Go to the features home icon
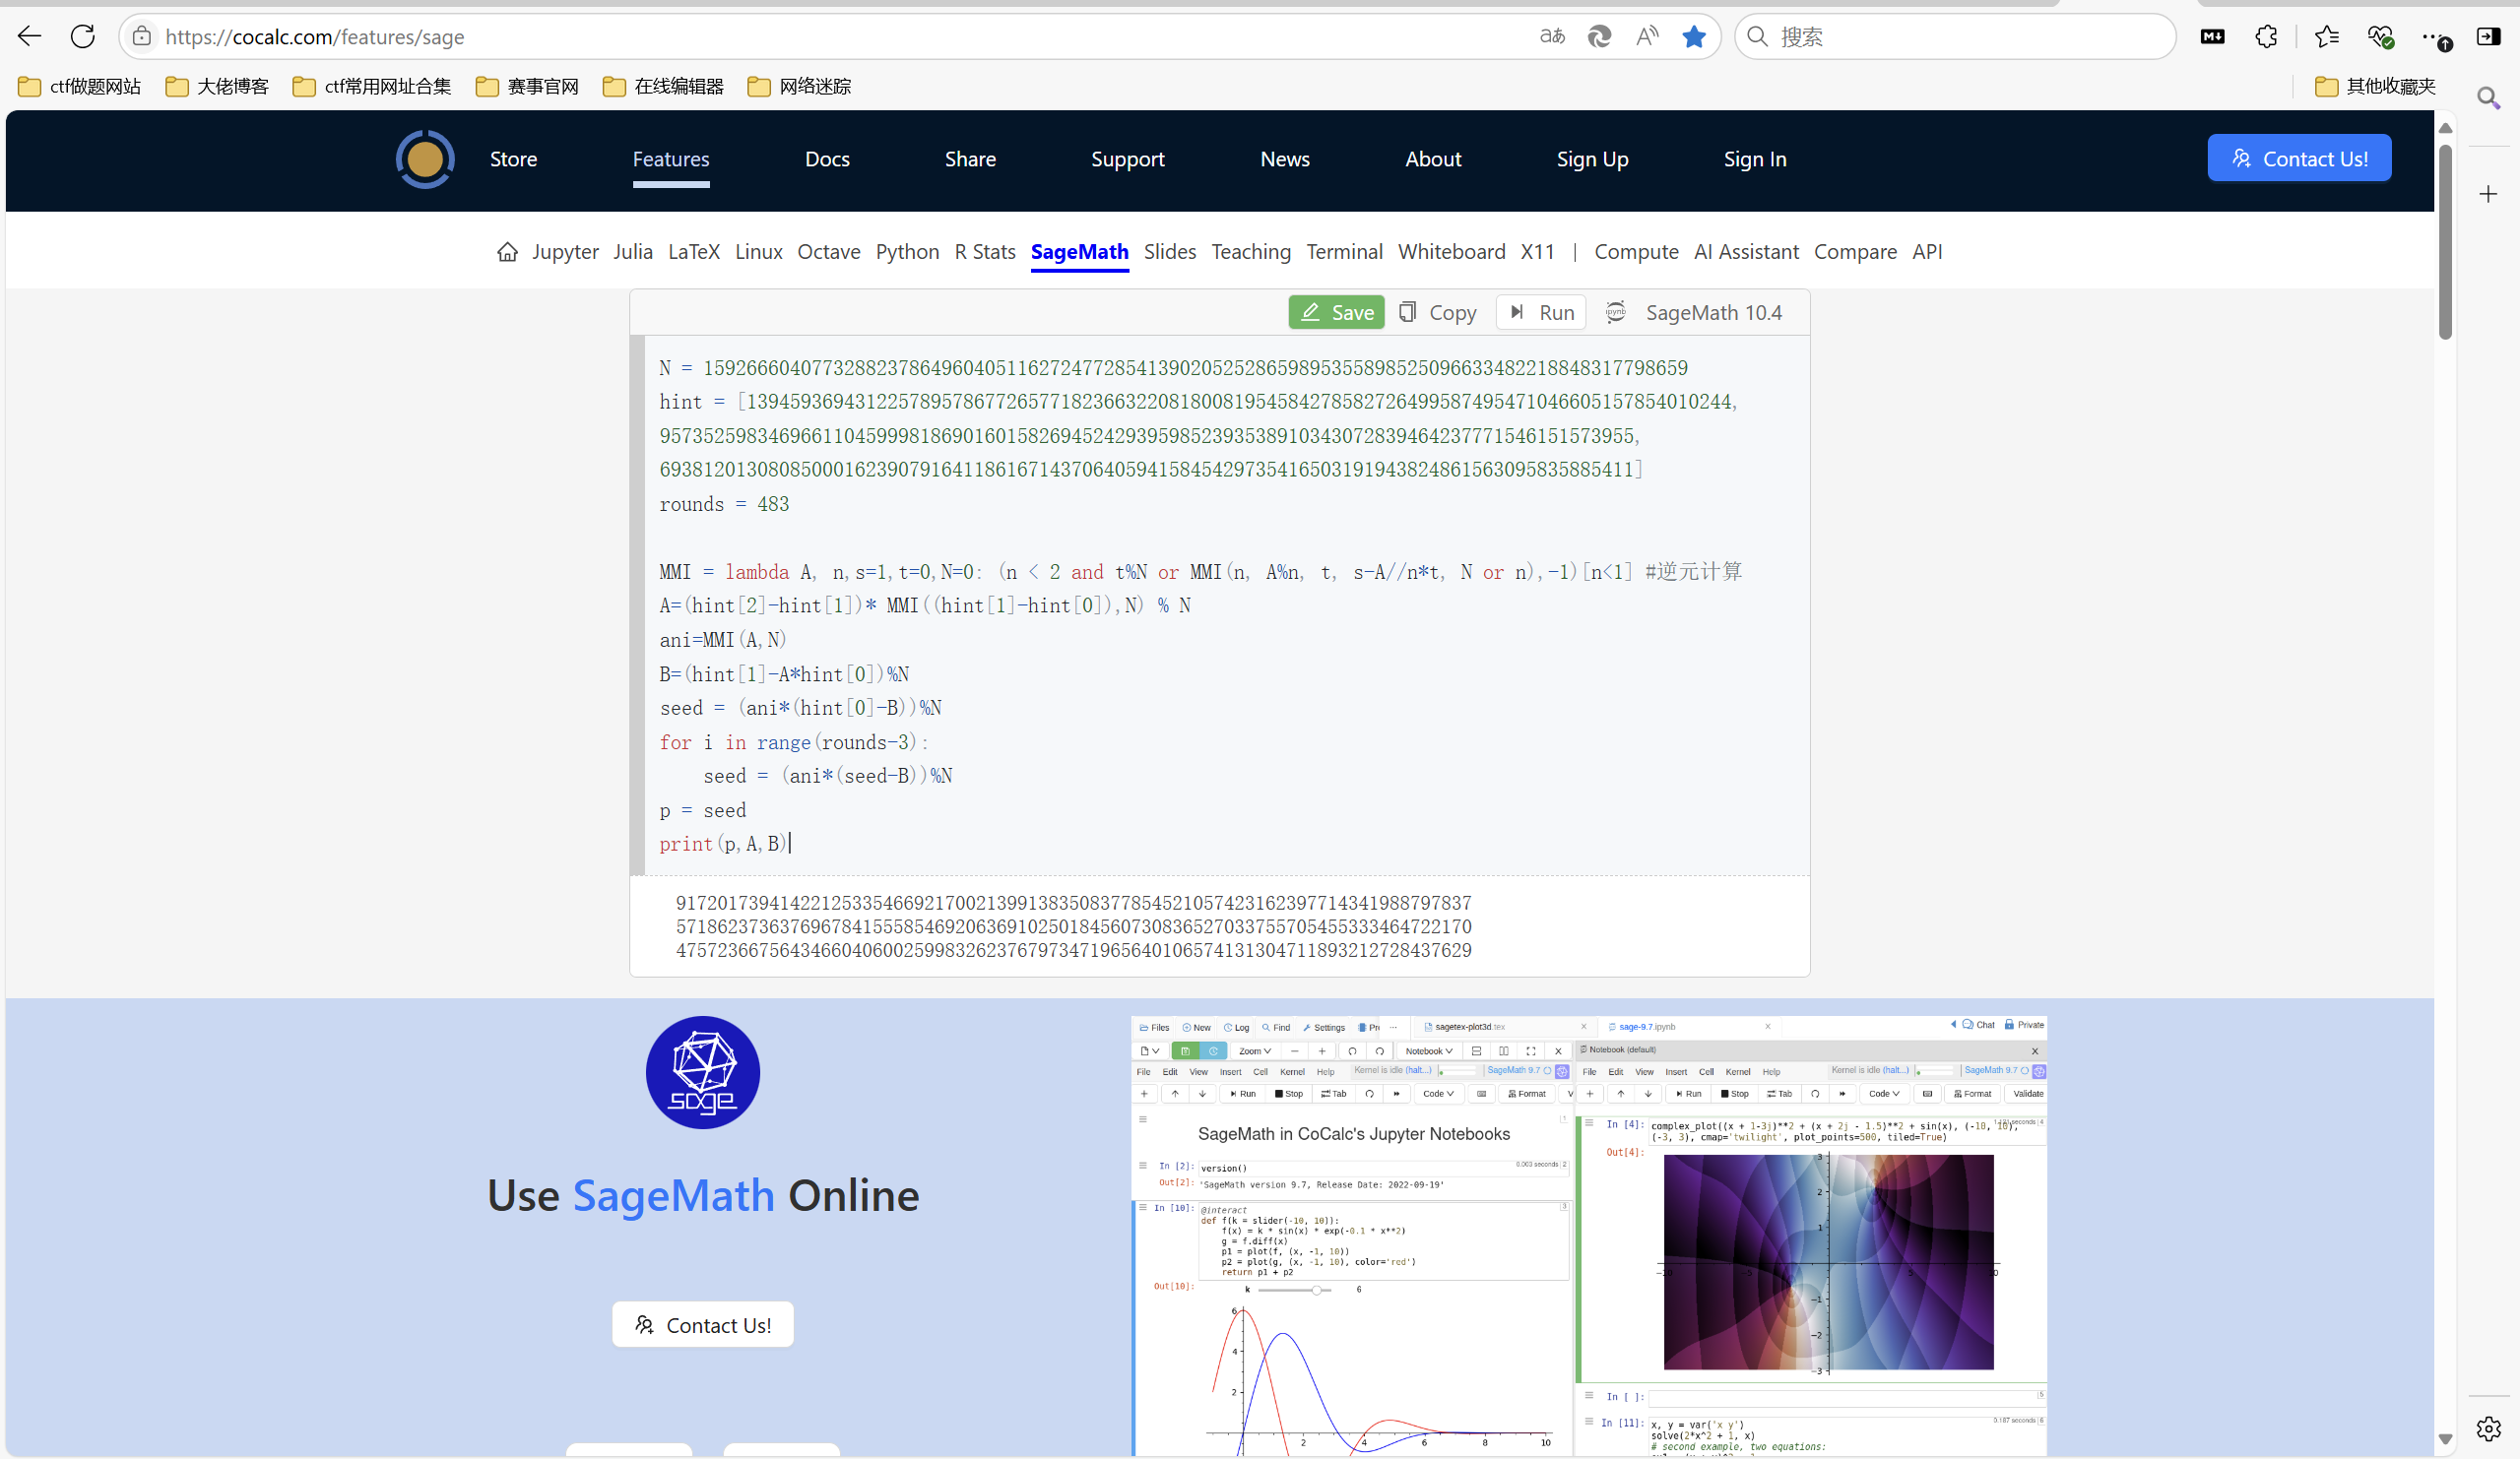 coord(507,252)
